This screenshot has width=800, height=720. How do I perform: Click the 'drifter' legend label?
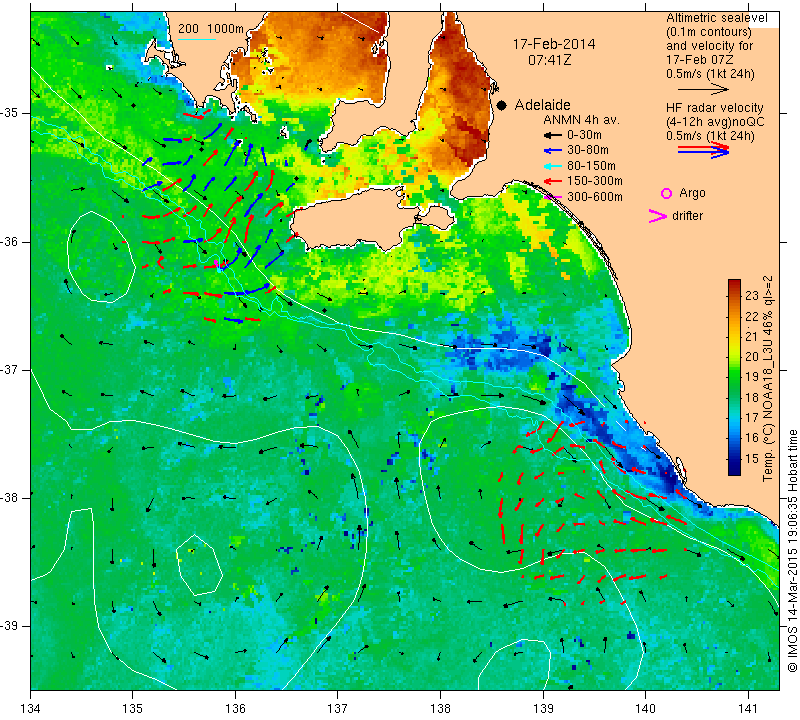coord(687,216)
